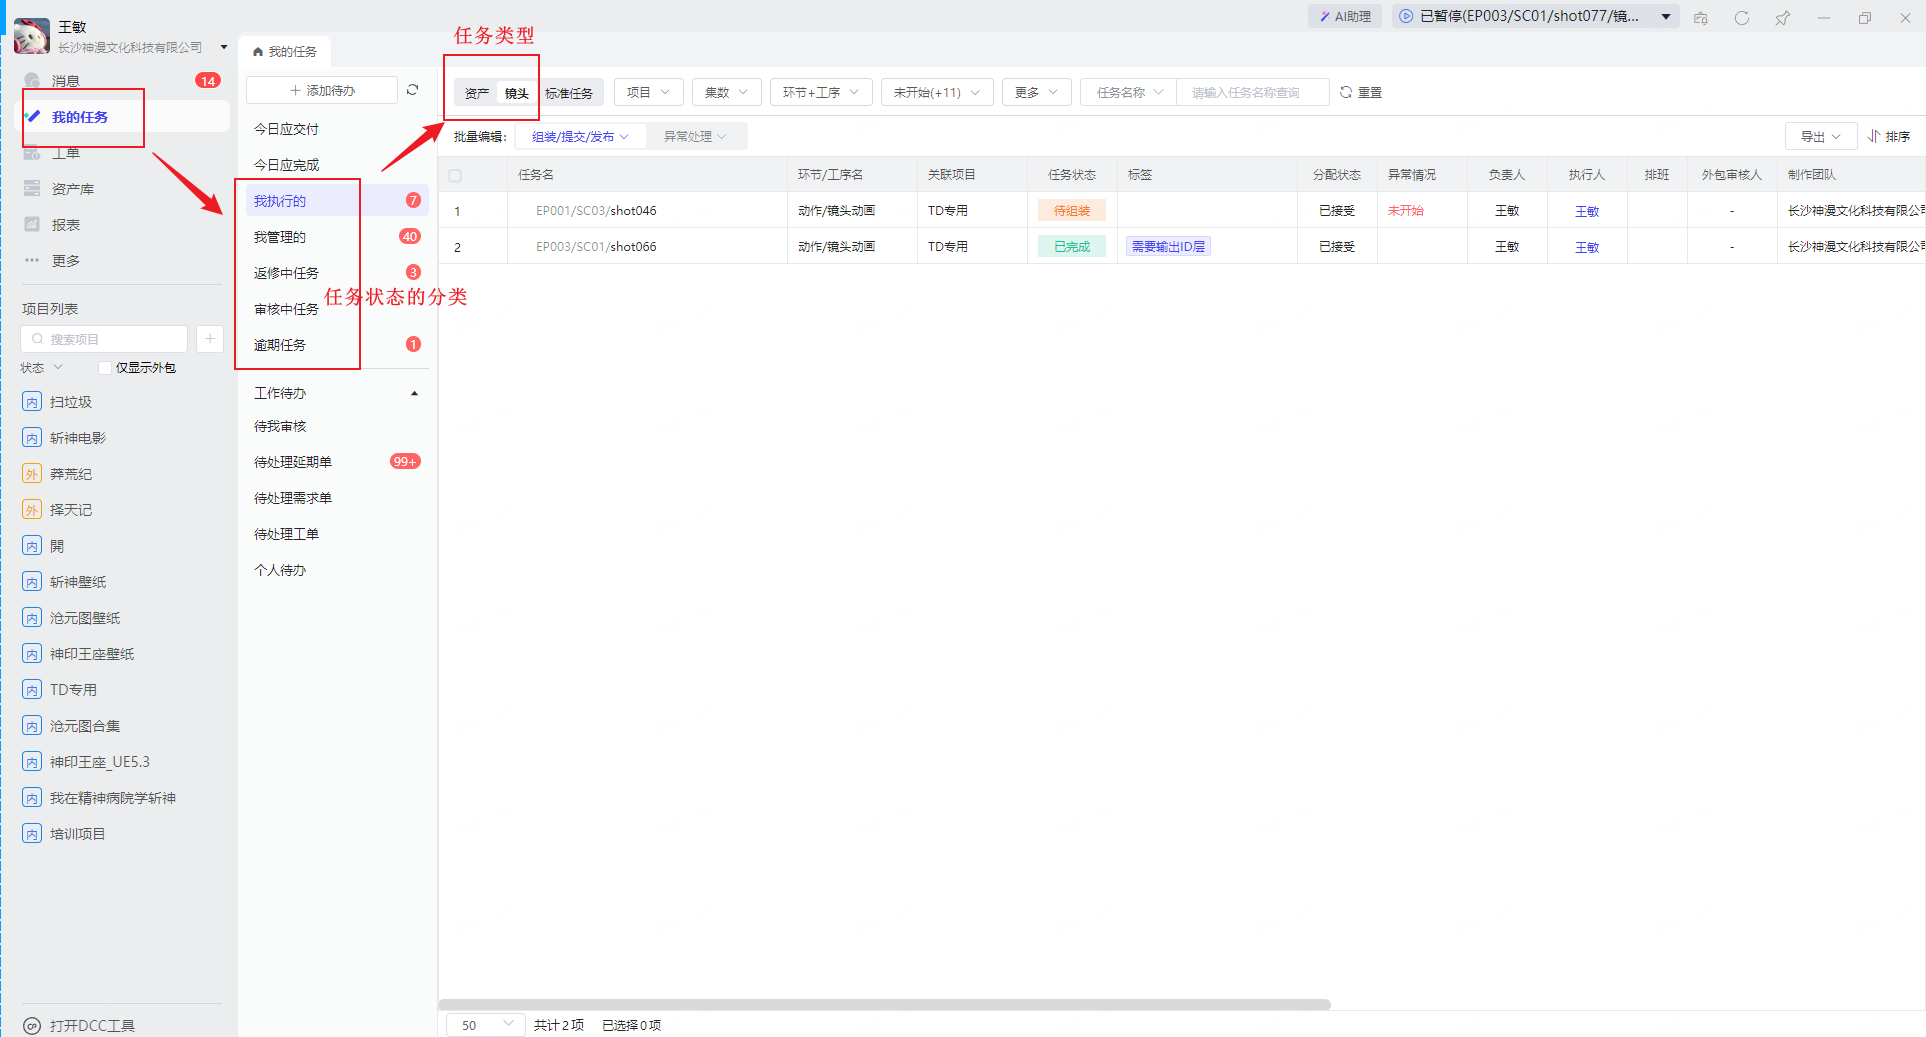Open the 环节+工序 dropdown
Screen dimensions: 1926x1037
[820, 92]
